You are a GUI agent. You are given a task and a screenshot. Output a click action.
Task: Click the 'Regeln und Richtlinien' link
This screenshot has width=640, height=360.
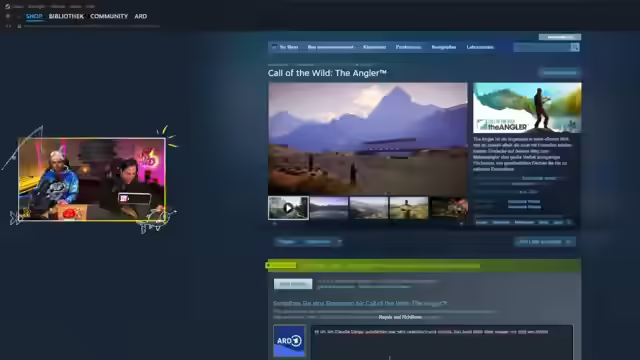tap(400, 317)
